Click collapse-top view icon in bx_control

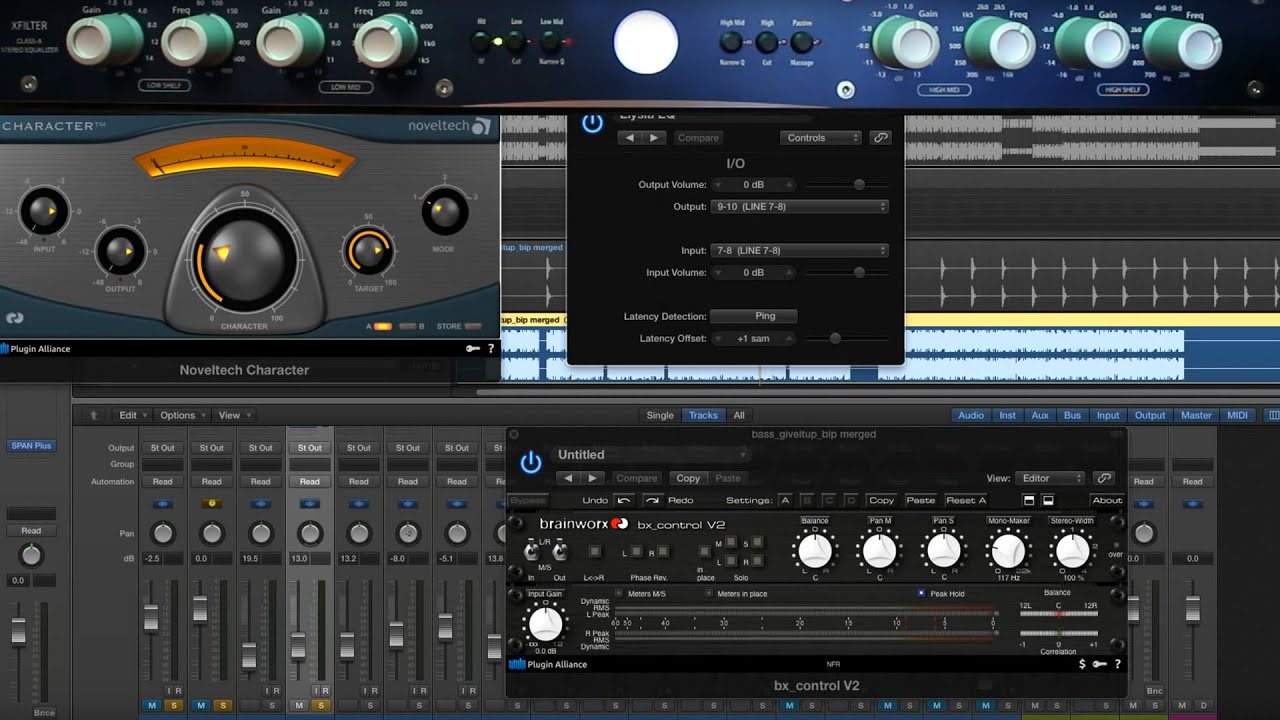1029,500
